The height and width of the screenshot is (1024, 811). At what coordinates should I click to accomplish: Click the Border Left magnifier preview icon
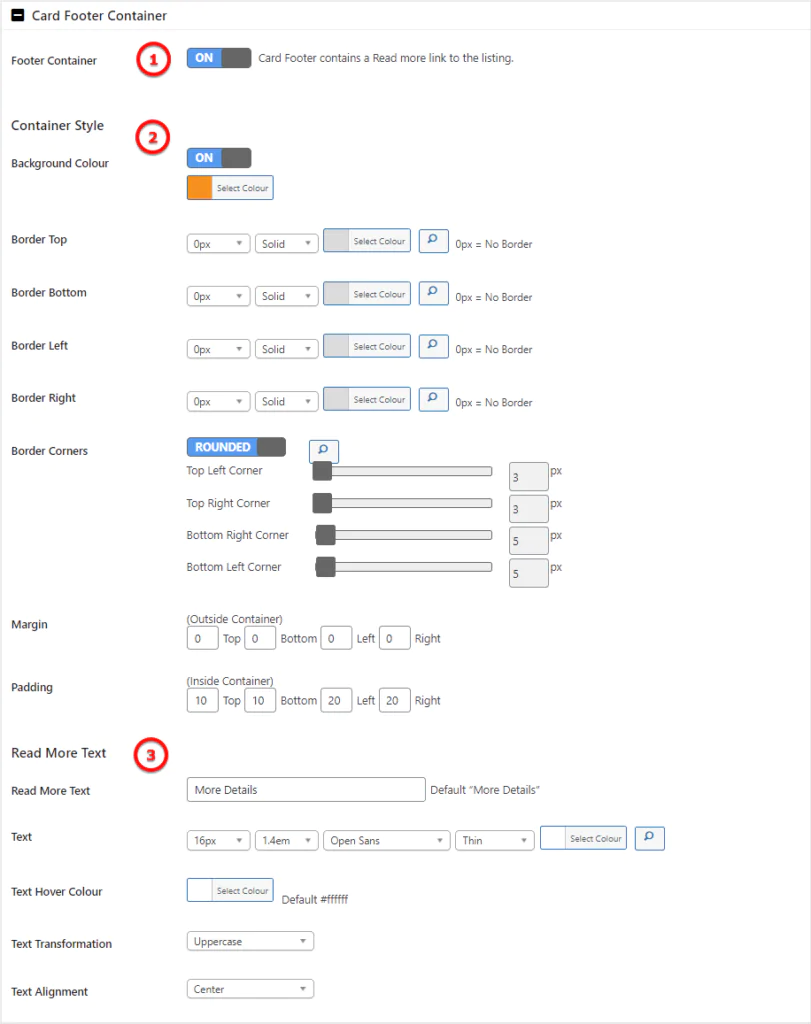click(x=433, y=346)
